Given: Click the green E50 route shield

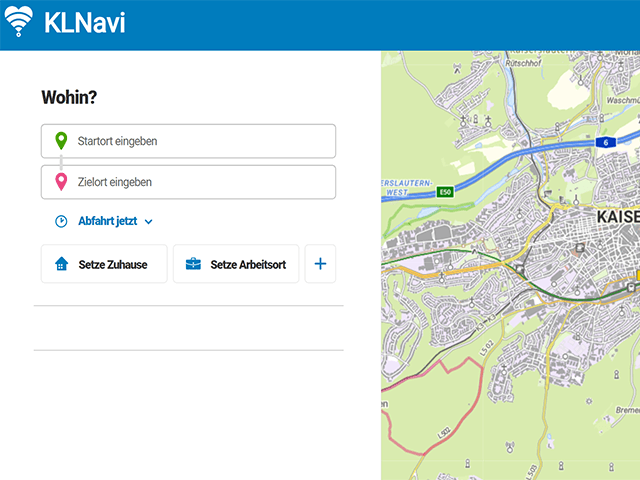Looking at the screenshot, I should (x=446, y=191).
